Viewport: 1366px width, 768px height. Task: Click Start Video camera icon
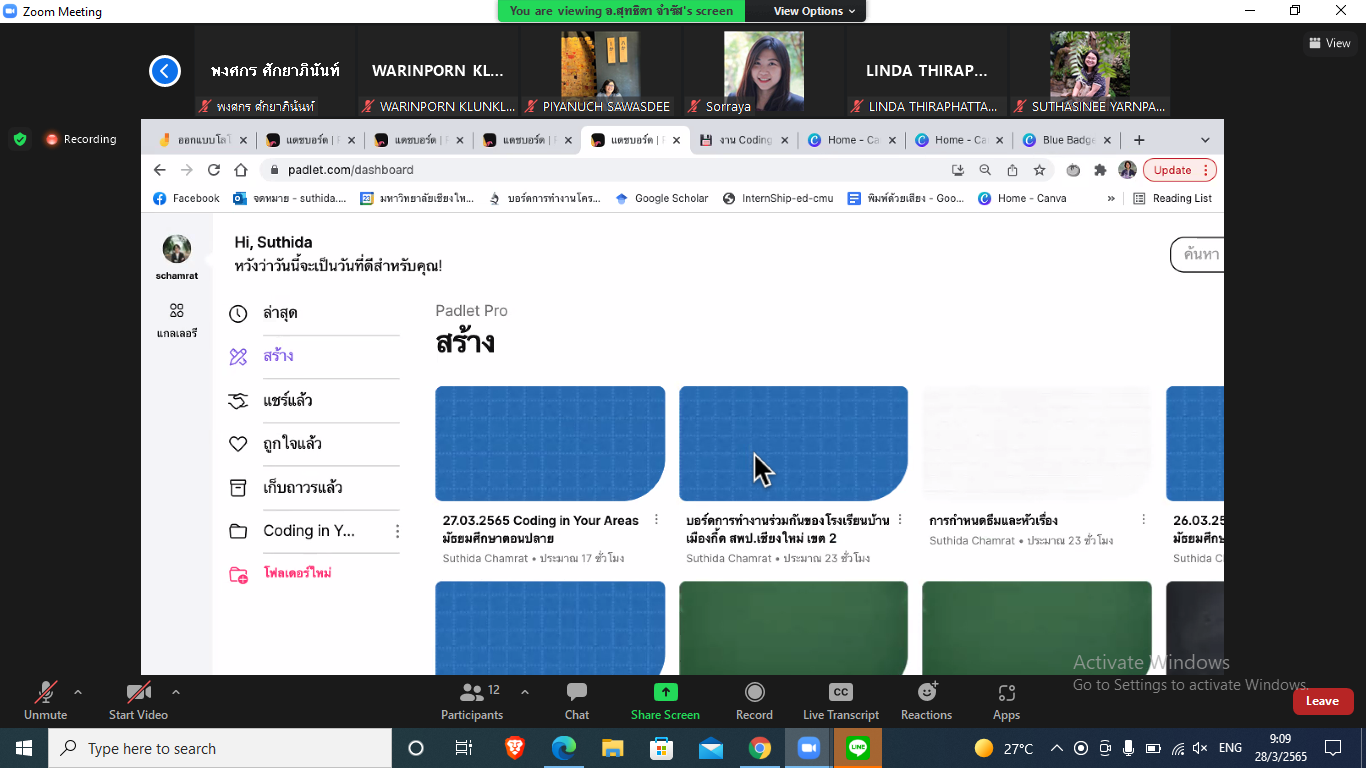pyautogui.click(x=138, y=692)
